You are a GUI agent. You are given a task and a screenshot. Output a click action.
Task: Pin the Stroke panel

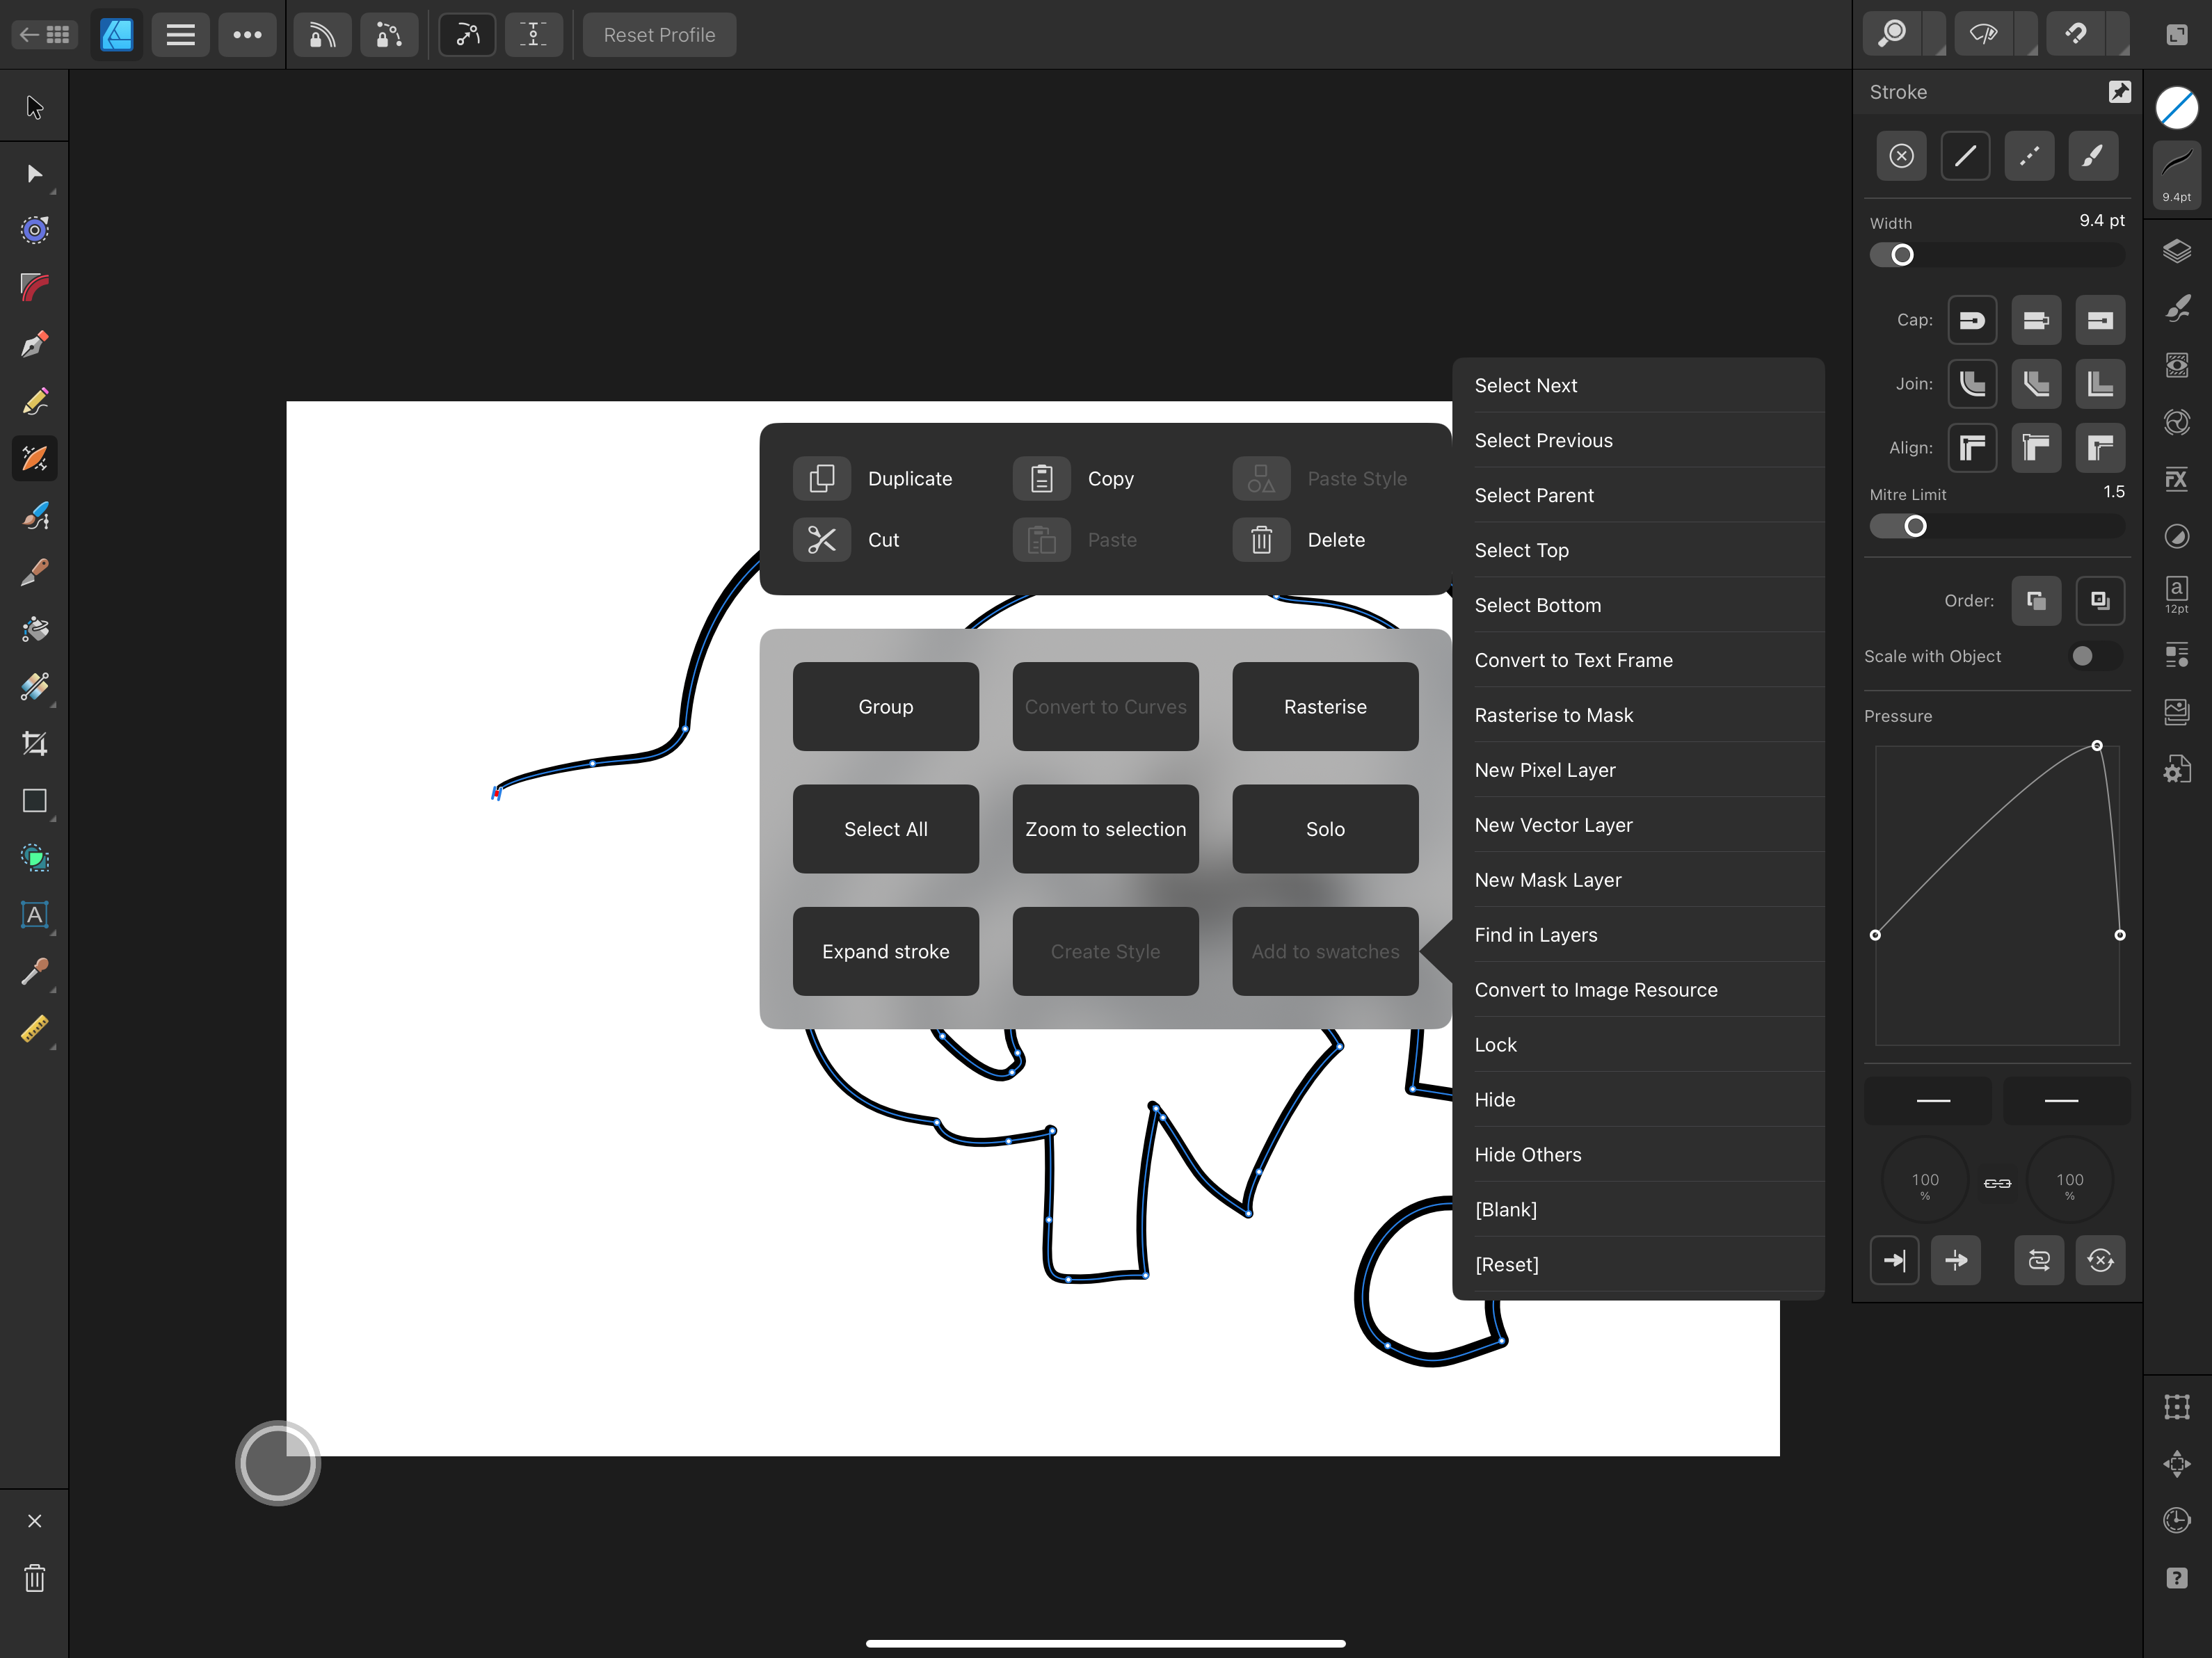(2119, 92)
